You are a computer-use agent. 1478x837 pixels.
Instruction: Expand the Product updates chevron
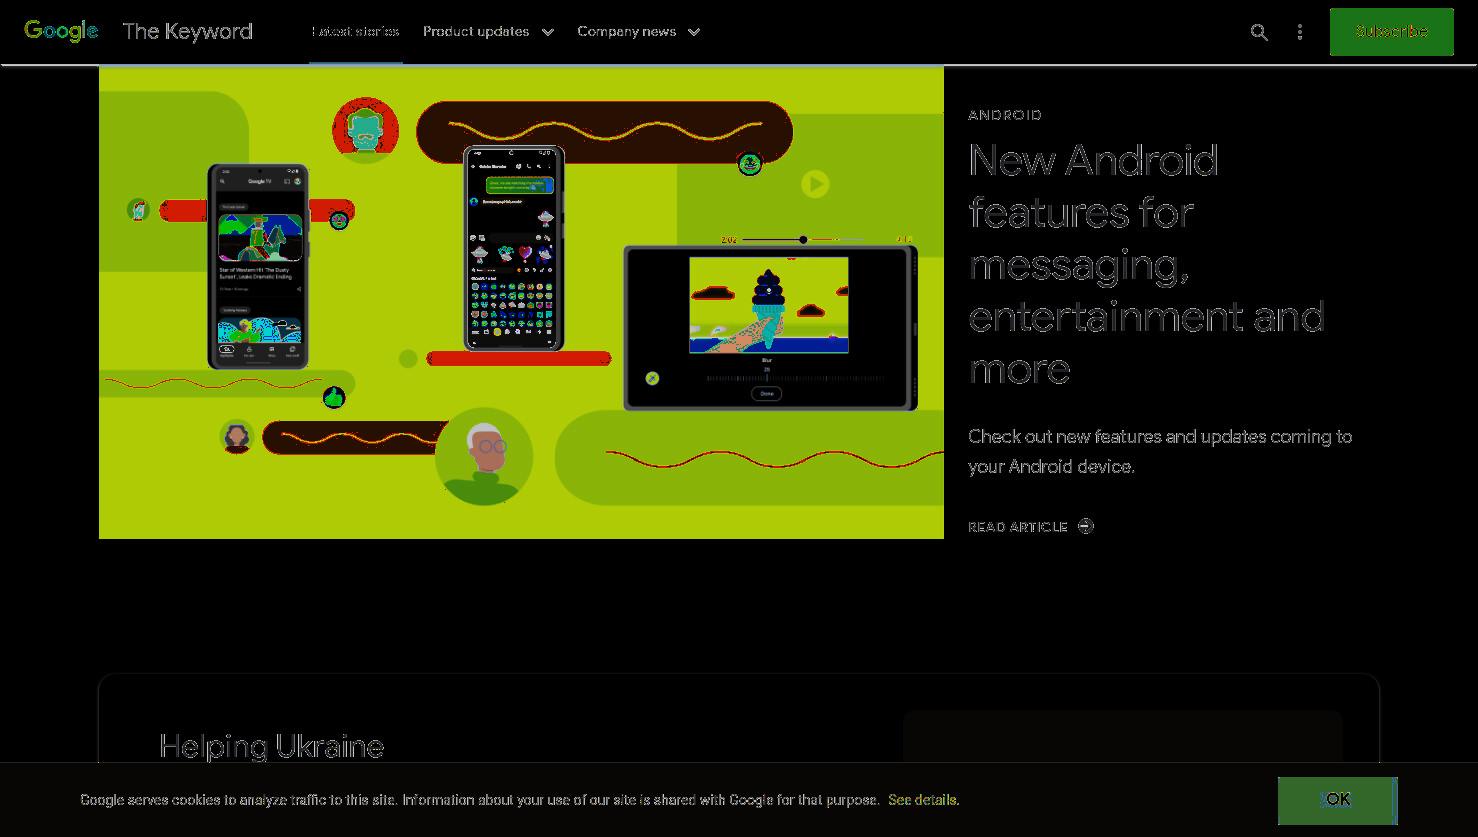548,32
